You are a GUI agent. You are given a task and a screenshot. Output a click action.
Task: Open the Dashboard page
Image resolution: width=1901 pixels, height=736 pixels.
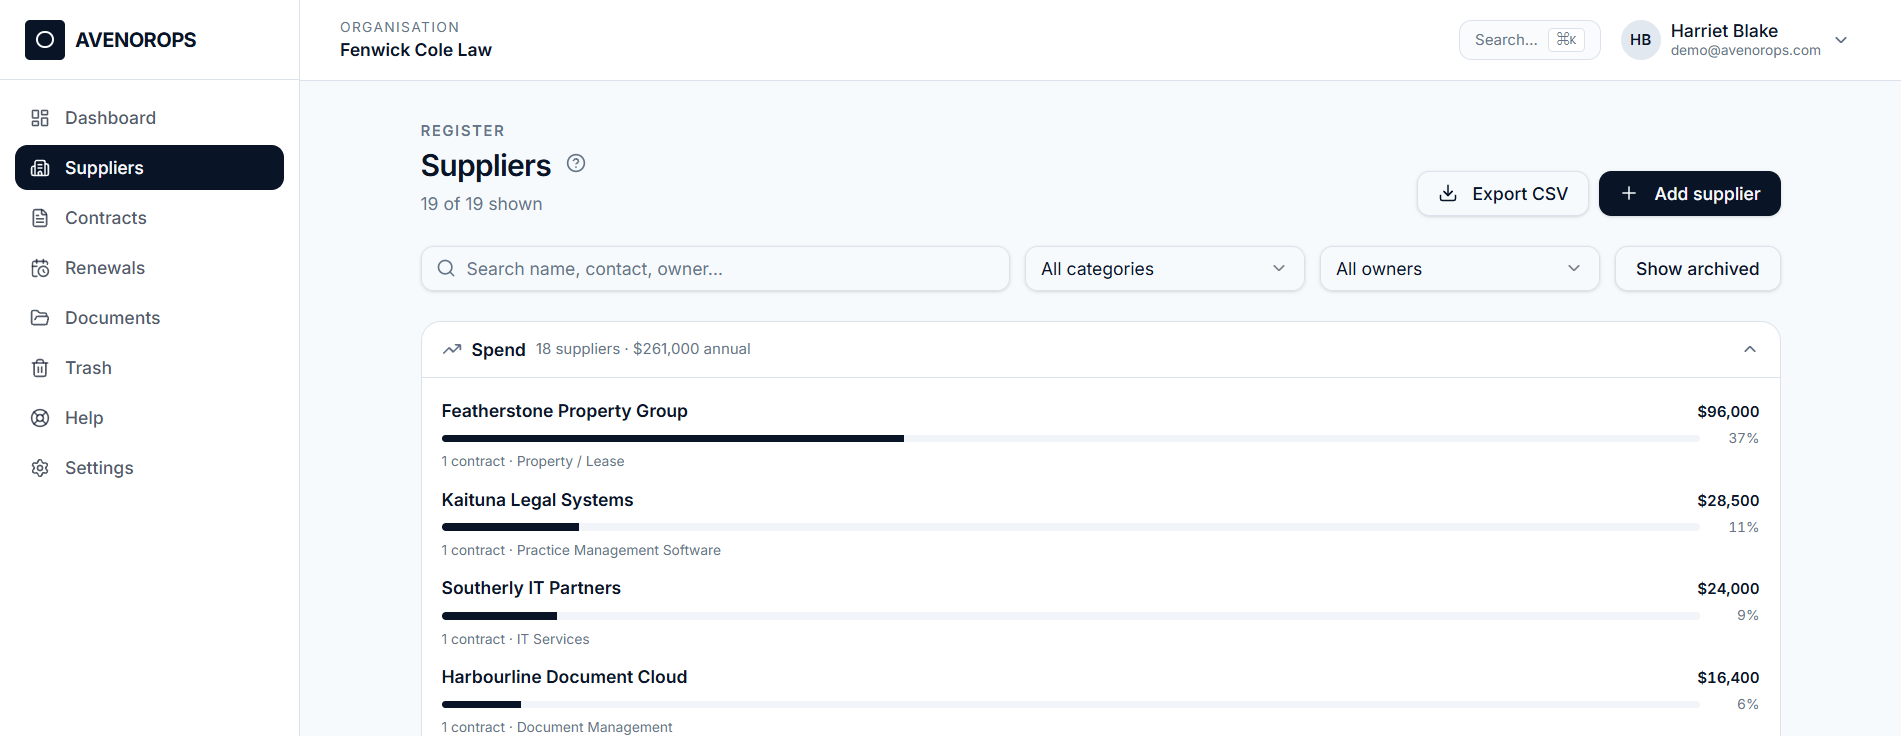tap(149, 118)
